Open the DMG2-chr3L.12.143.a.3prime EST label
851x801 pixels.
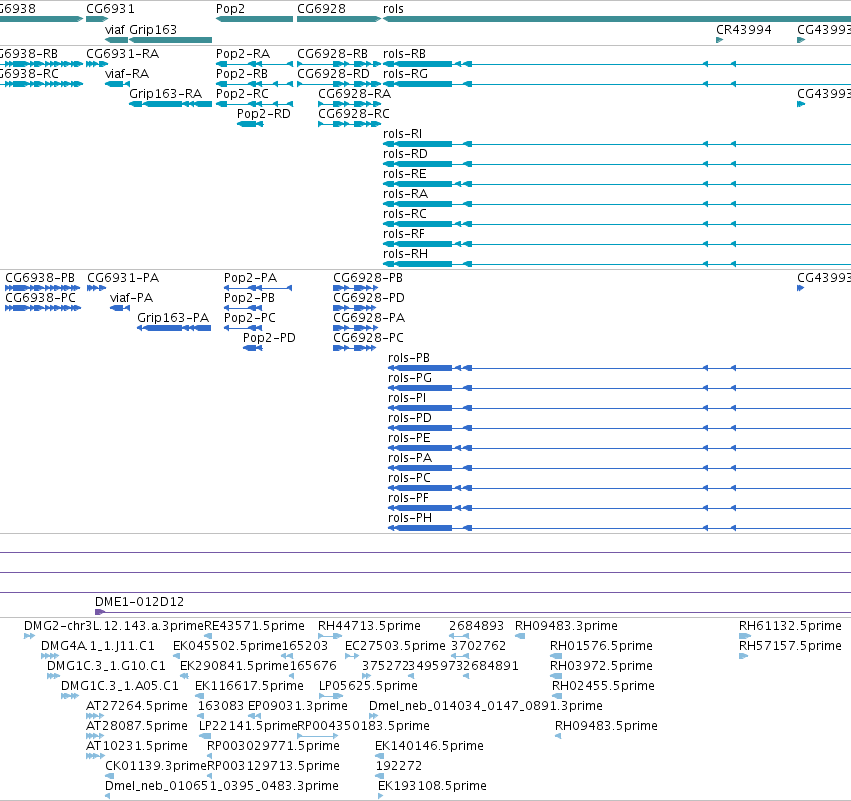[x=114, y=626]
